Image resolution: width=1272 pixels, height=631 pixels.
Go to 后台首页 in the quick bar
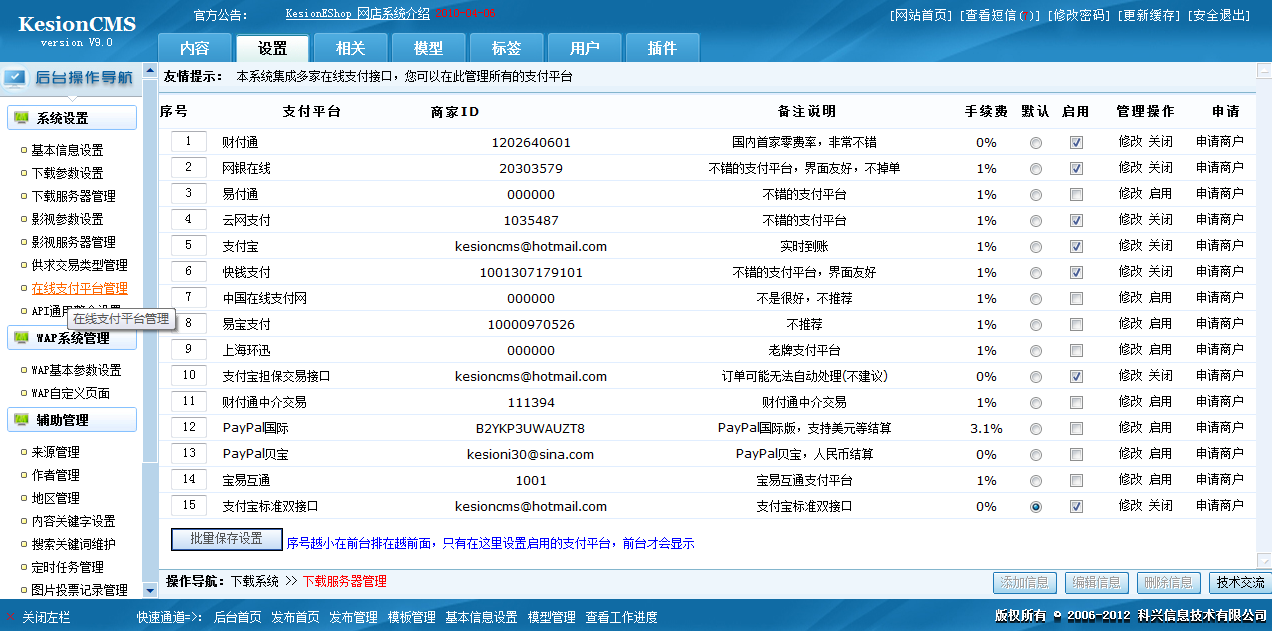238,618
